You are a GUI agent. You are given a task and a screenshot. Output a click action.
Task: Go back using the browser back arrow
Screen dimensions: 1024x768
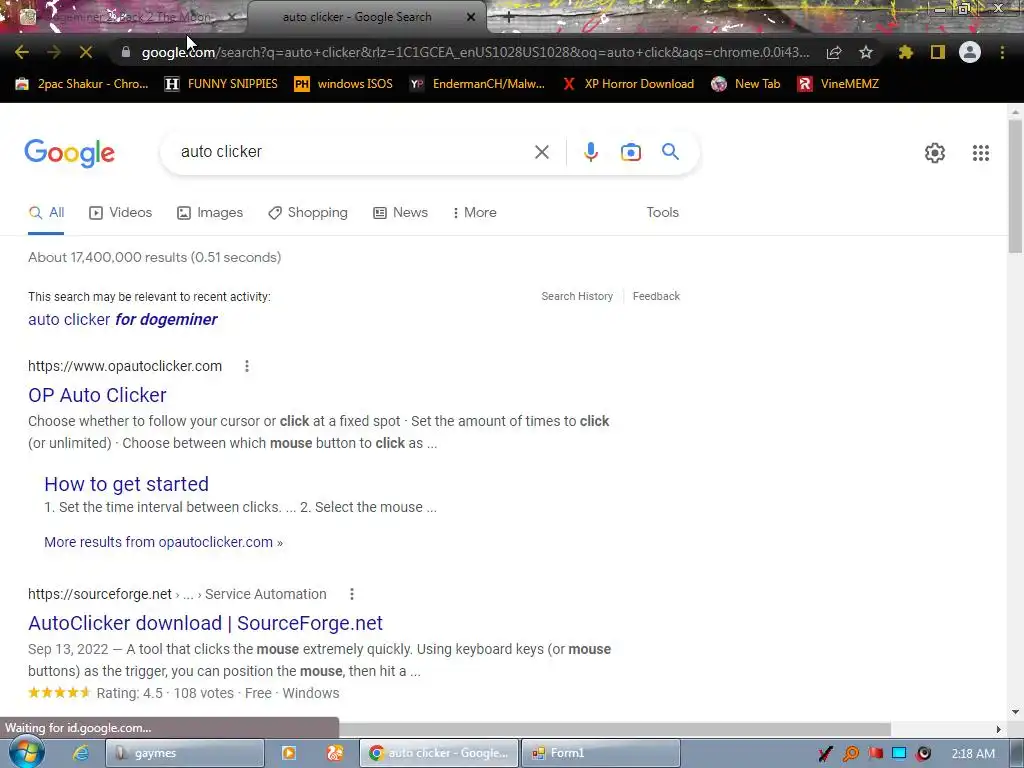[x=22, y=52]
